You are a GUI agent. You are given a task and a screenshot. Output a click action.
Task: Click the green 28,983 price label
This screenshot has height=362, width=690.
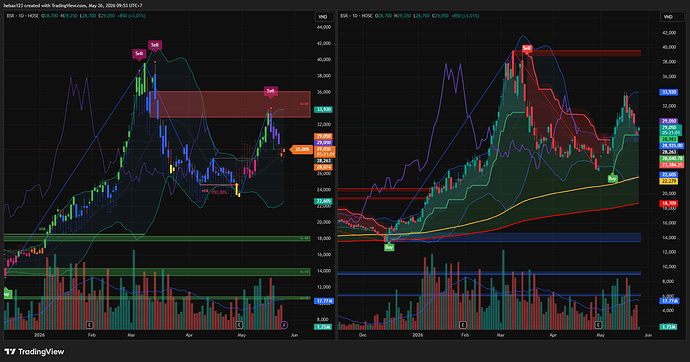[668, 139]
